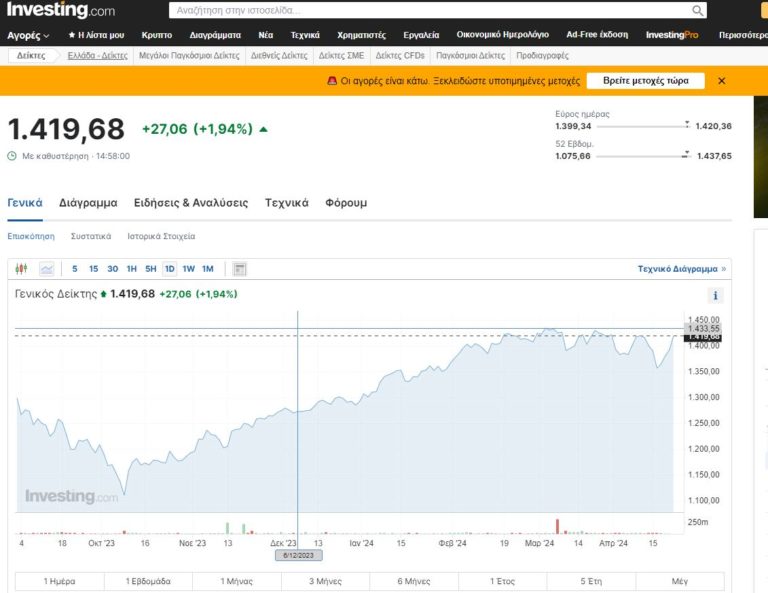
Task: Click the Βρείτε μετοχές τώρα button
Action: pyautogui.click(x=645, y=81)
